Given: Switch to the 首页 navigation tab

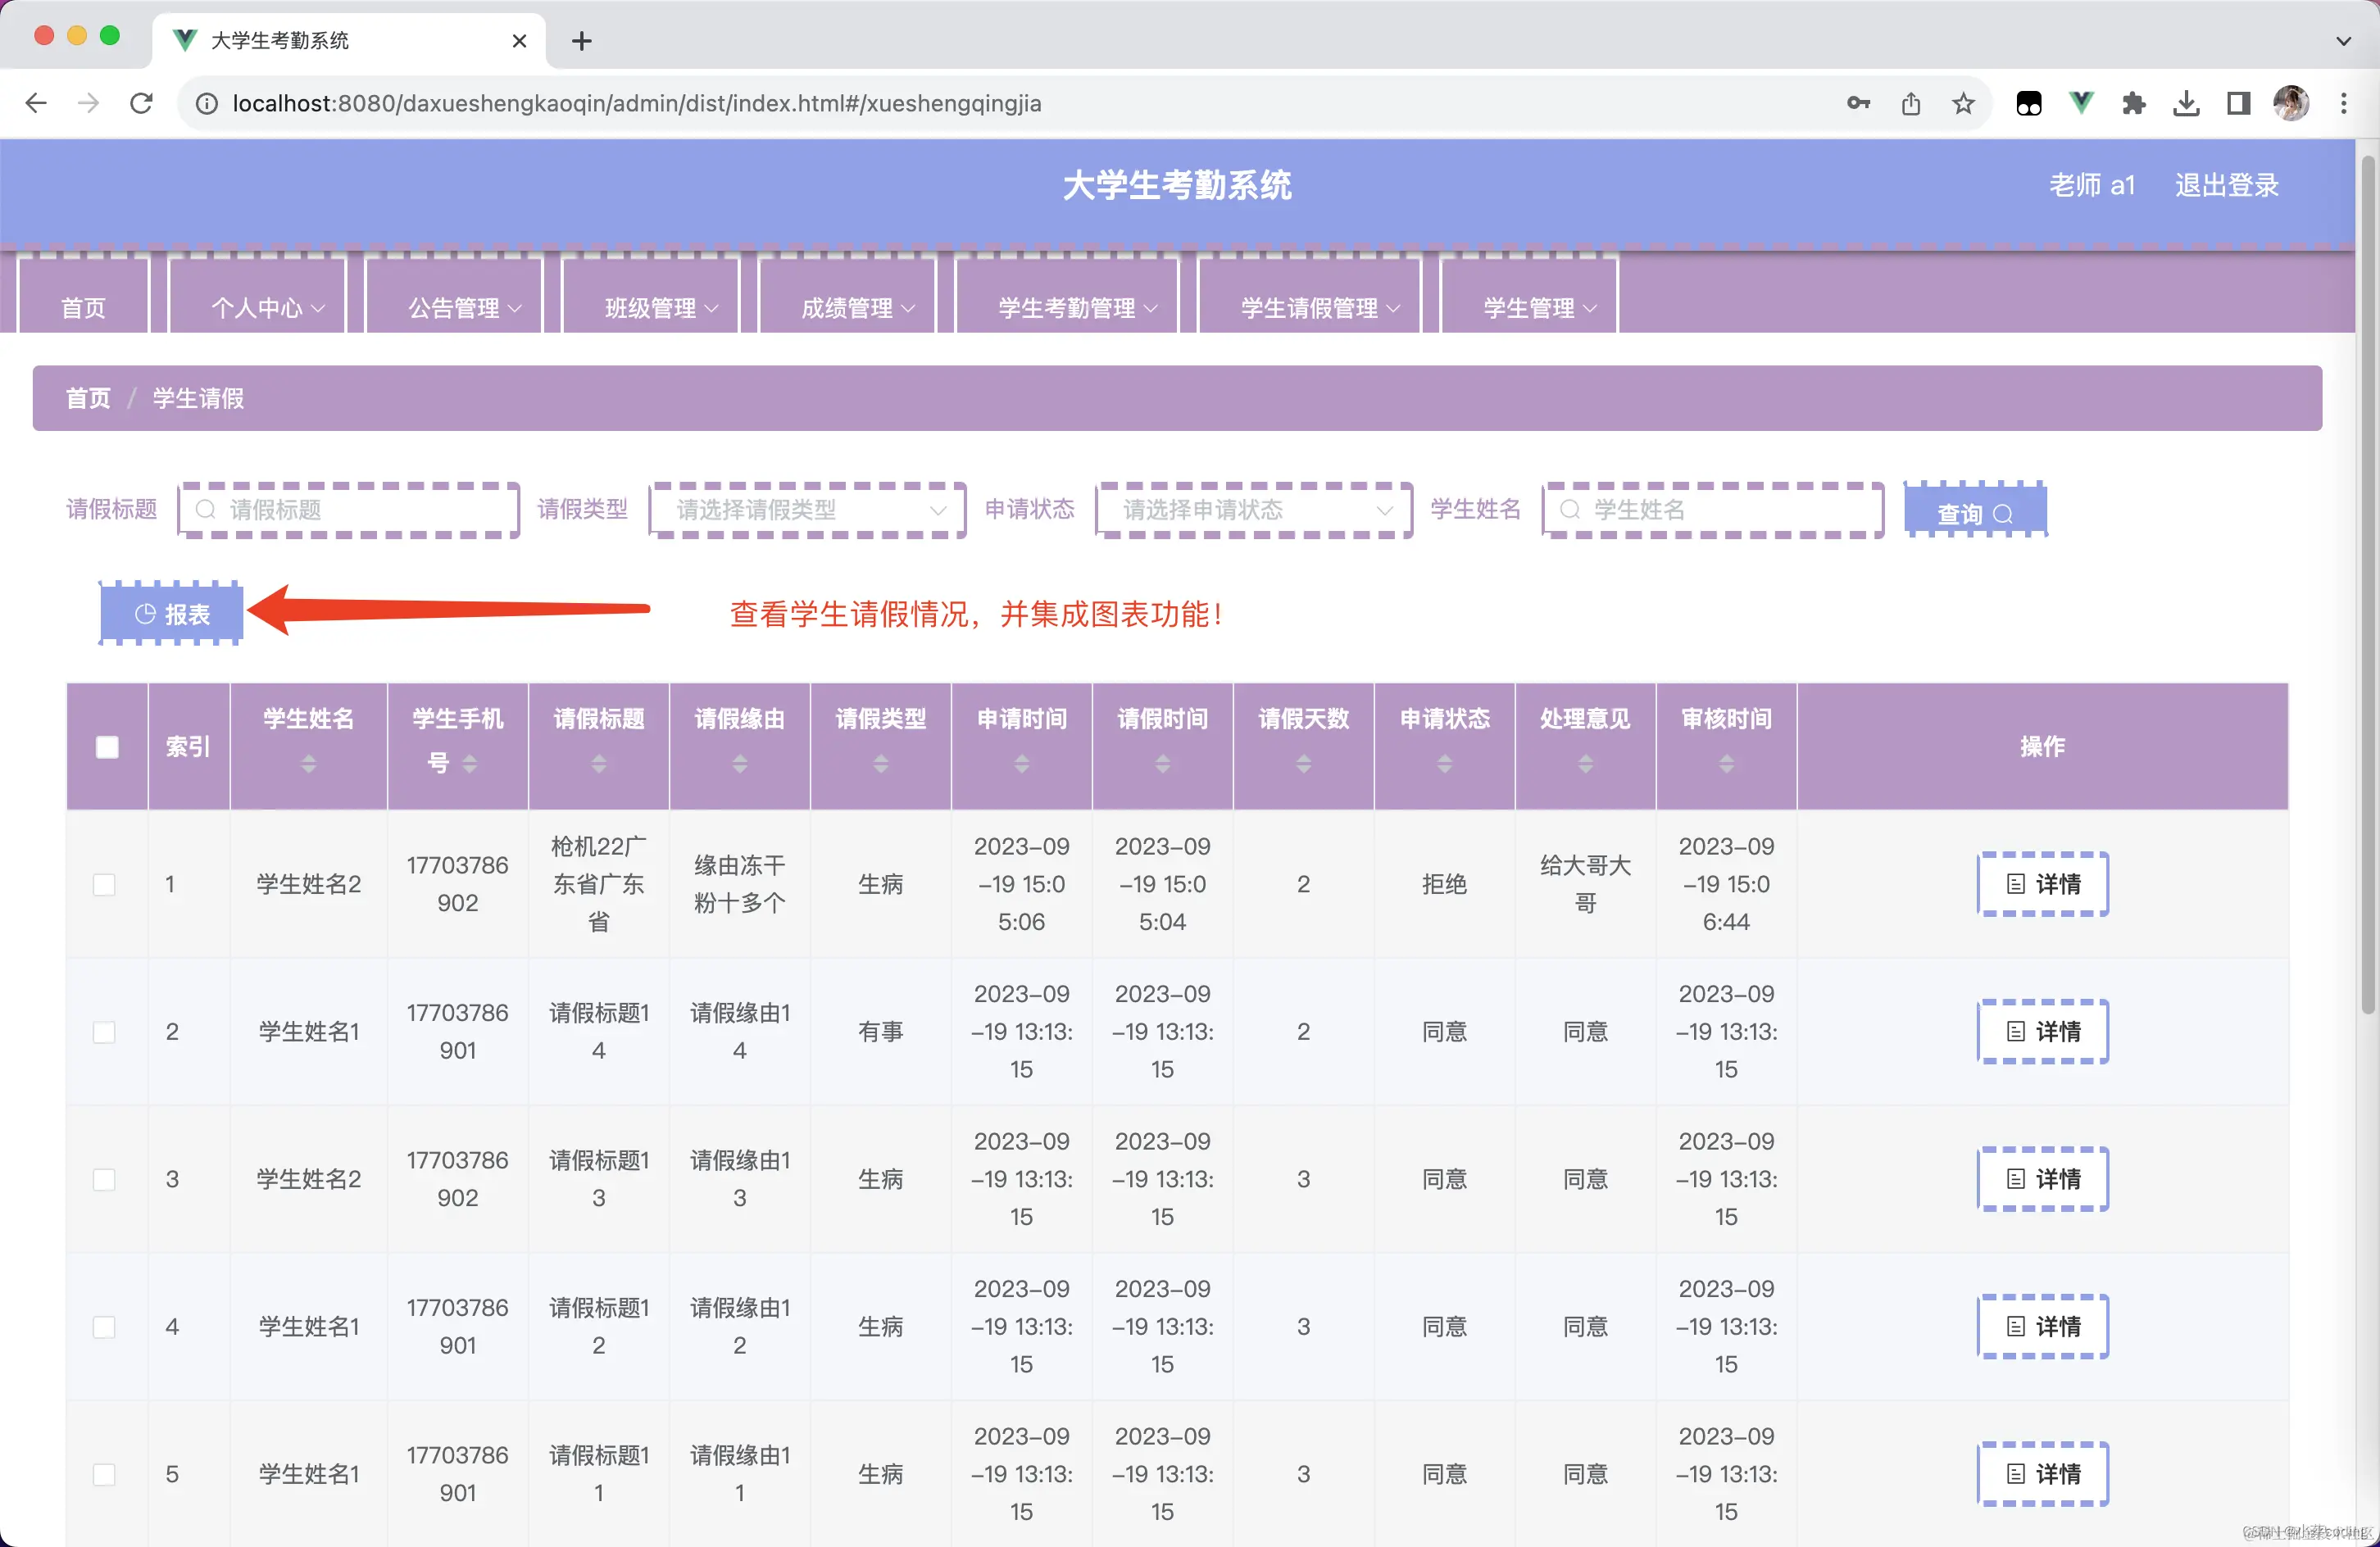Looking at the screenshot, I should point(84,307).
